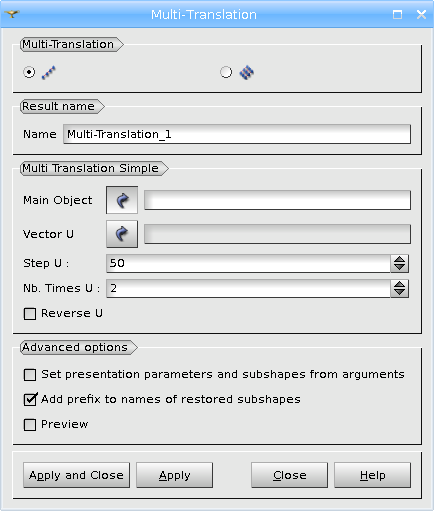Click the SALOME logo in the title bar
The height and width of the screenshot is (511, 434).
point(12,14)
